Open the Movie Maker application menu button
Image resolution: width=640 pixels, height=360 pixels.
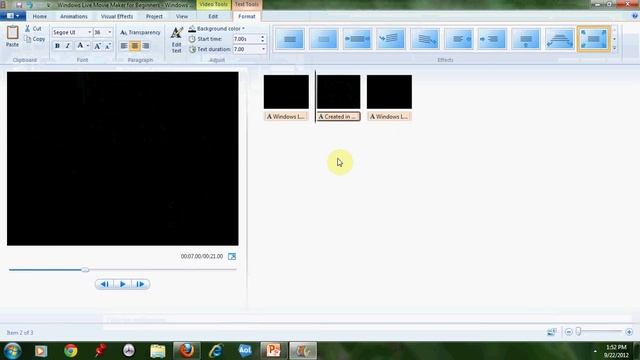13,16
